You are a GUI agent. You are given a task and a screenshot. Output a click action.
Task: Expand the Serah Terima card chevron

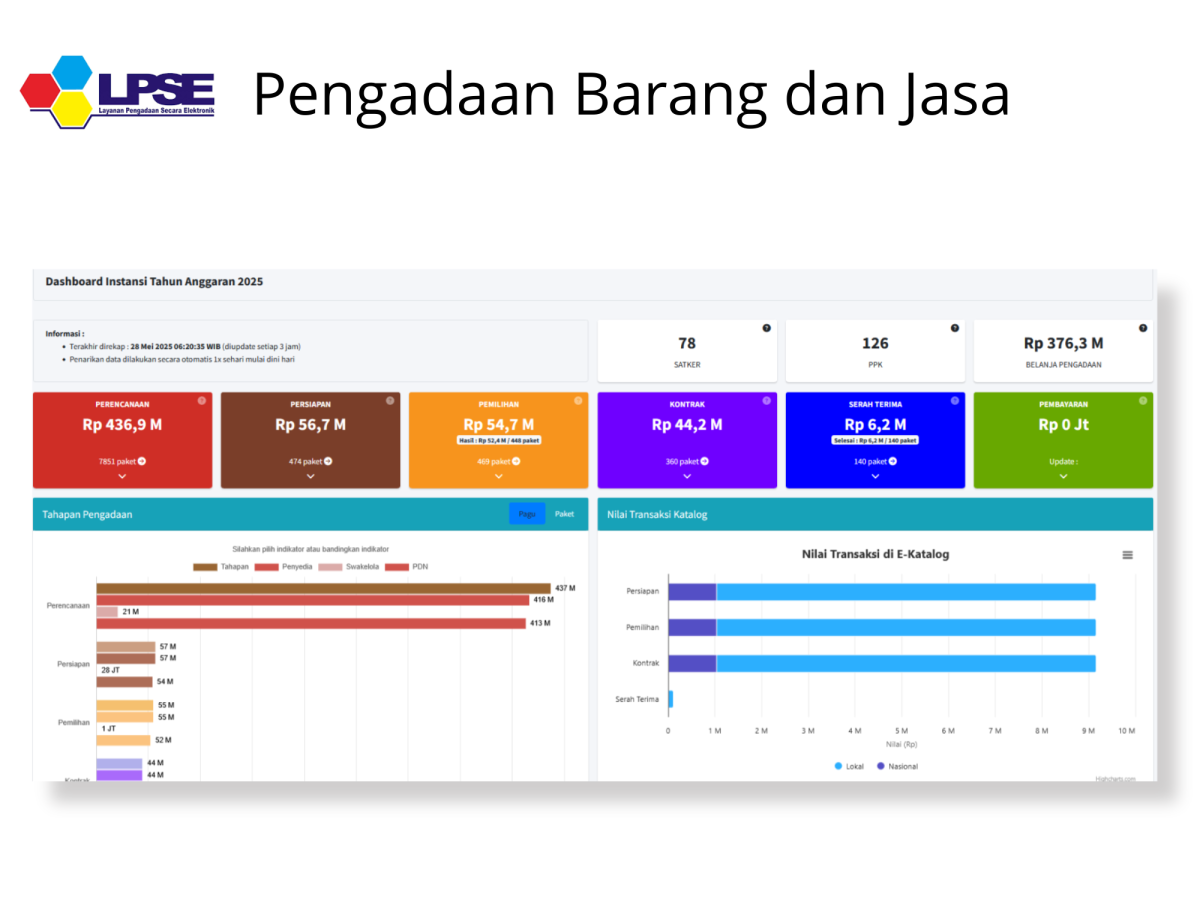(x=875, y=477)
